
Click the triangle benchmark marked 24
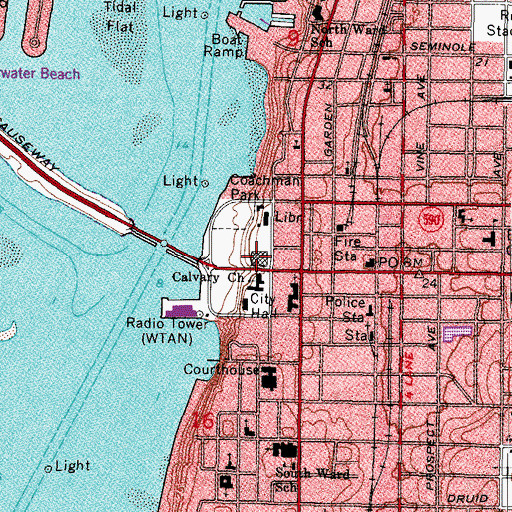(419, 275)
